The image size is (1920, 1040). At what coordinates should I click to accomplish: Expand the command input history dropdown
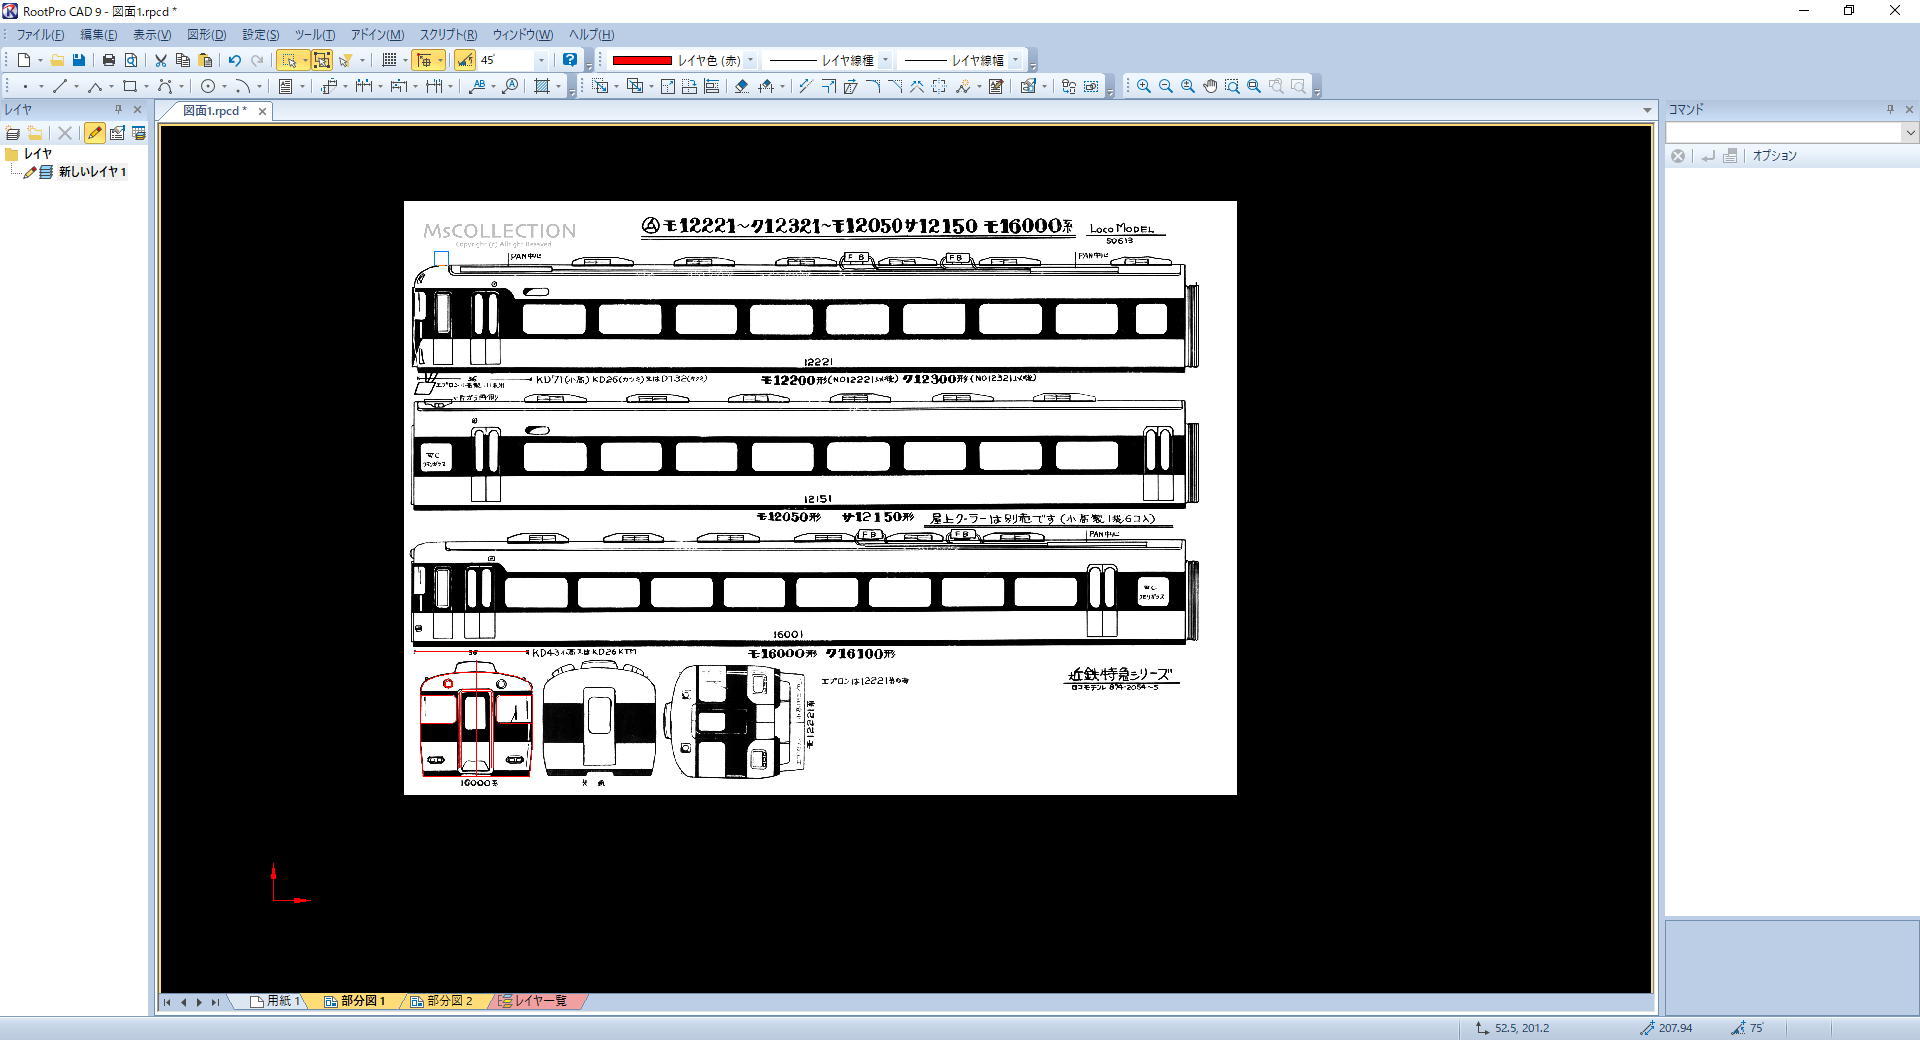1909,133
